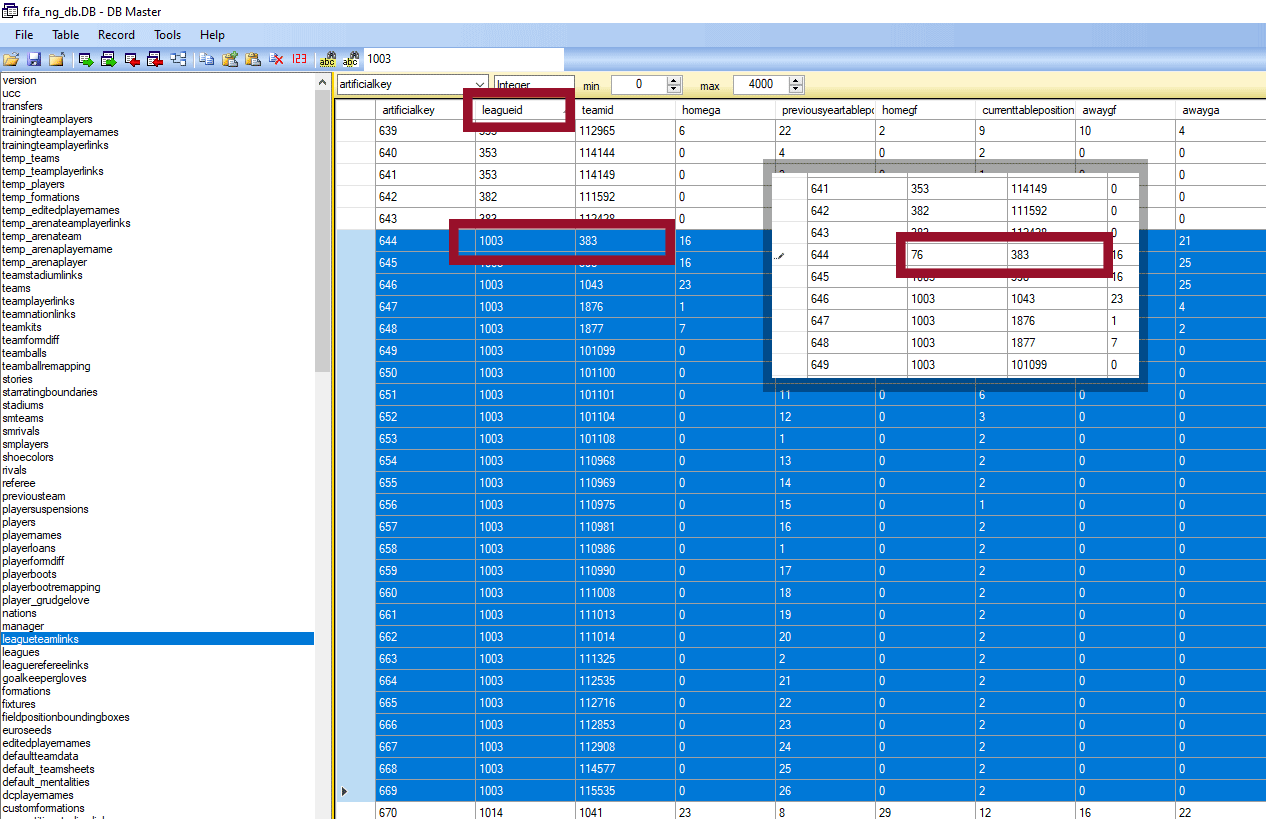Click the stacked-tables red arrow export icon

tap(155, 60)
